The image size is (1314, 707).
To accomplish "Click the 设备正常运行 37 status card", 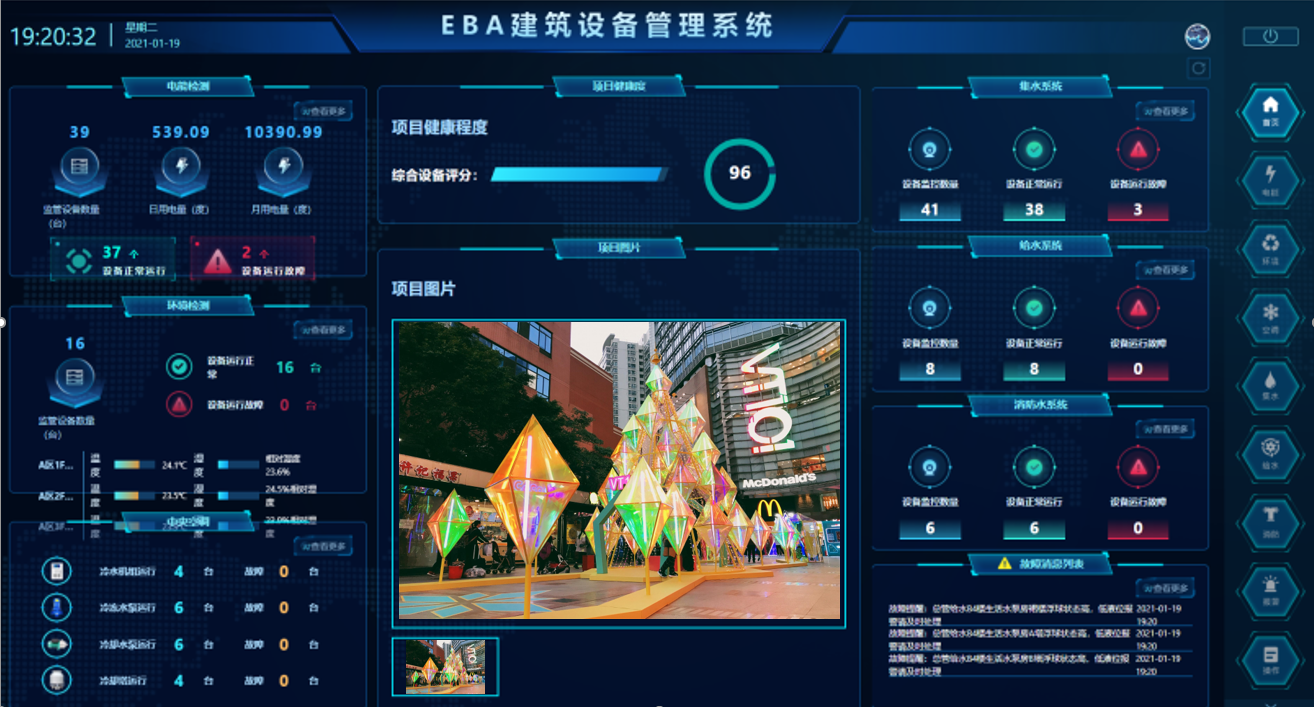I will [x=113, y=259].
